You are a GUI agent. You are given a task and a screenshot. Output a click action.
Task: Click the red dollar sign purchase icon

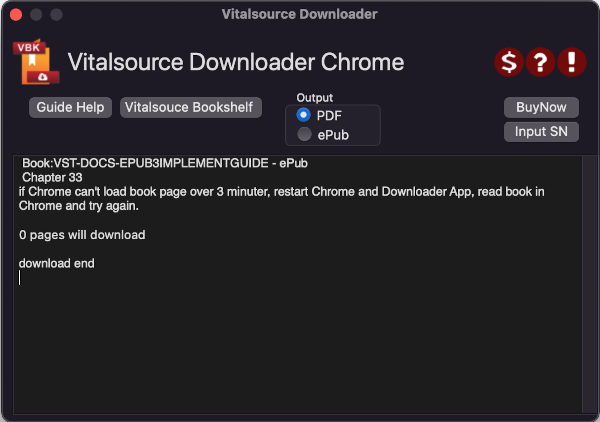(x=509, y=62)
